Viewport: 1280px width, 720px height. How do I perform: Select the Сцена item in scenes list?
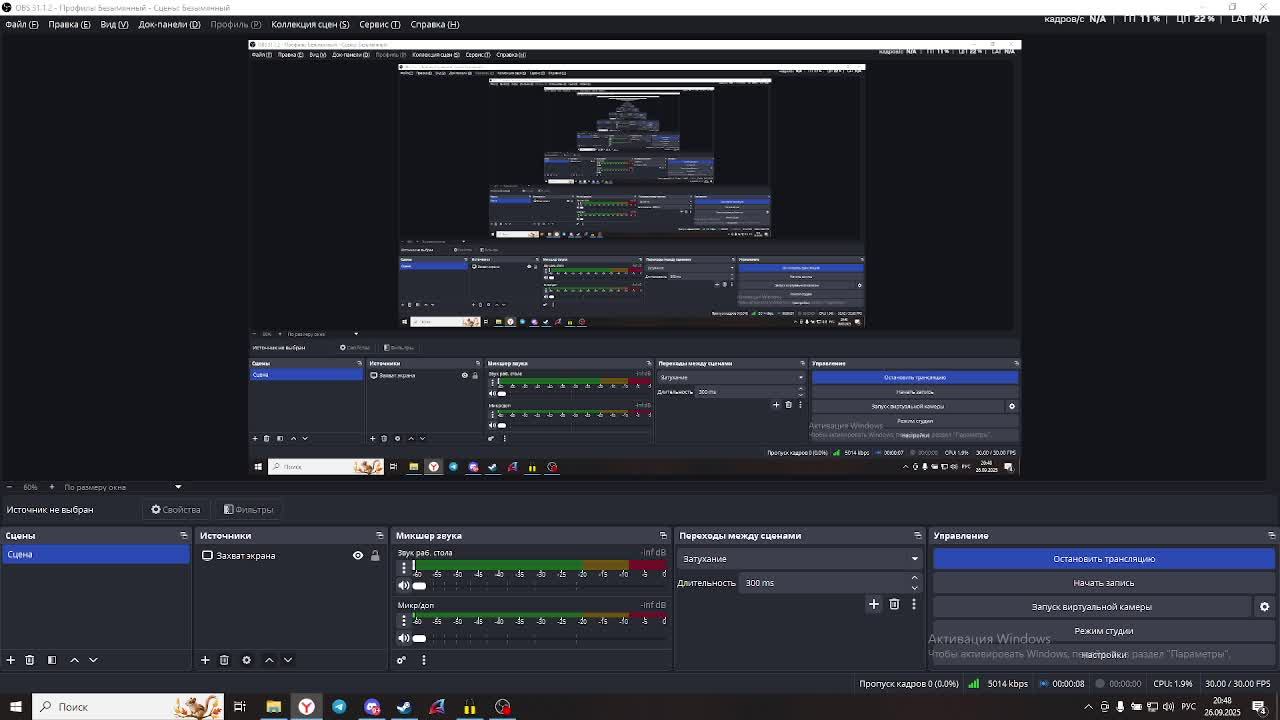coord(96,555)
